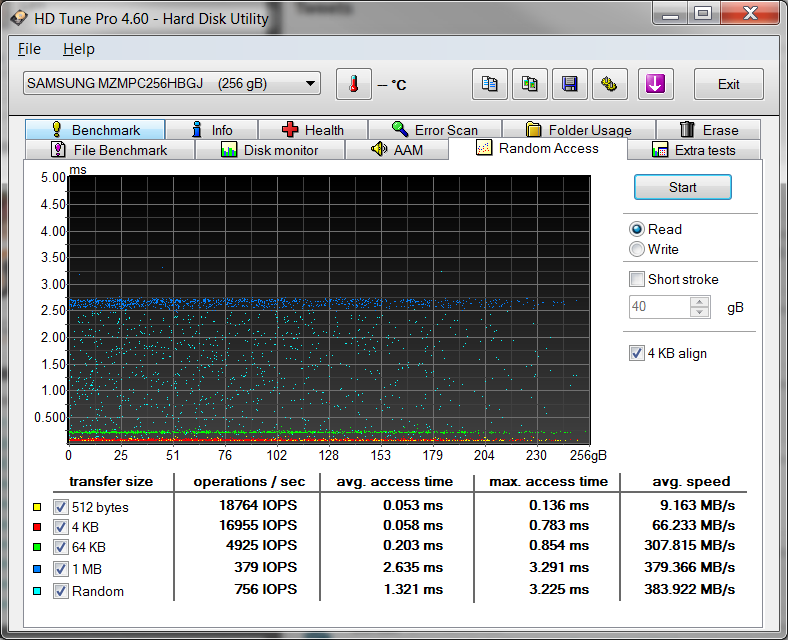Click the copy text to clipboard icon
788x640 pixels.
coord(490,84)
